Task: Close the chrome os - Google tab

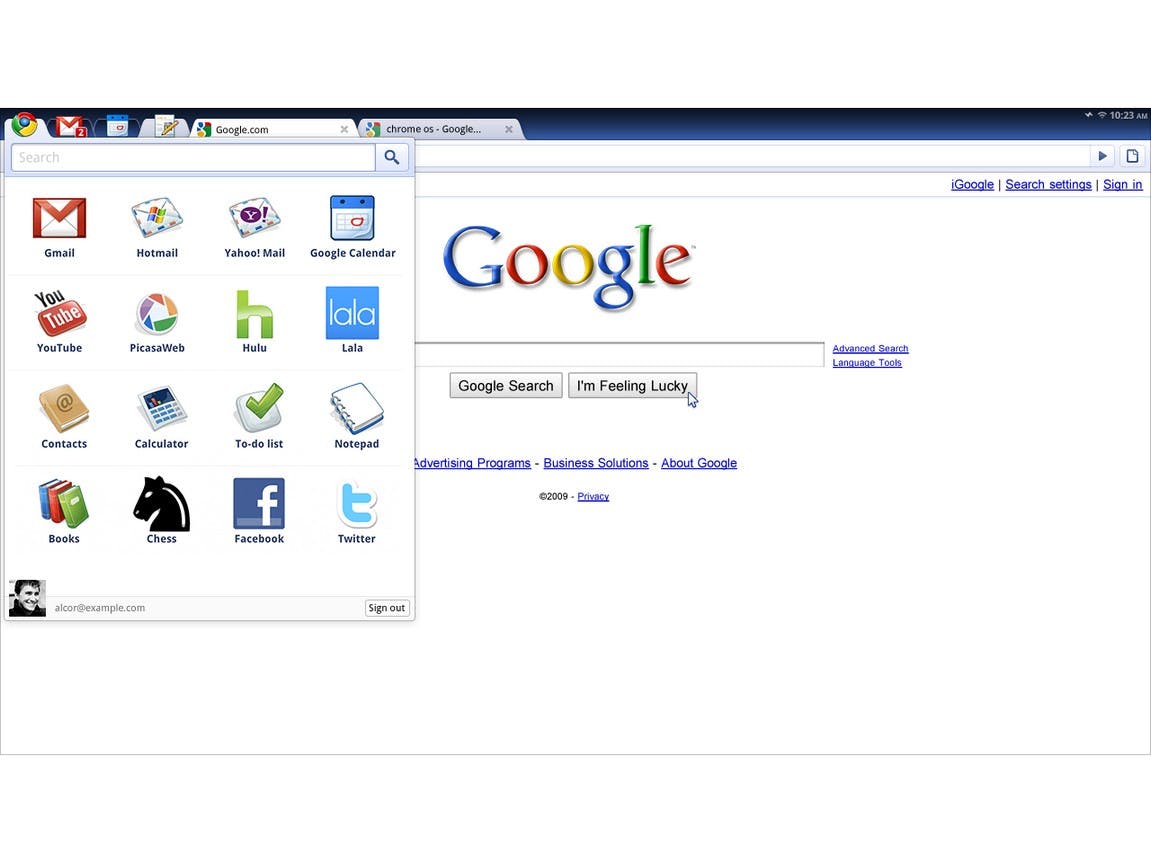Action: point(509,129)
